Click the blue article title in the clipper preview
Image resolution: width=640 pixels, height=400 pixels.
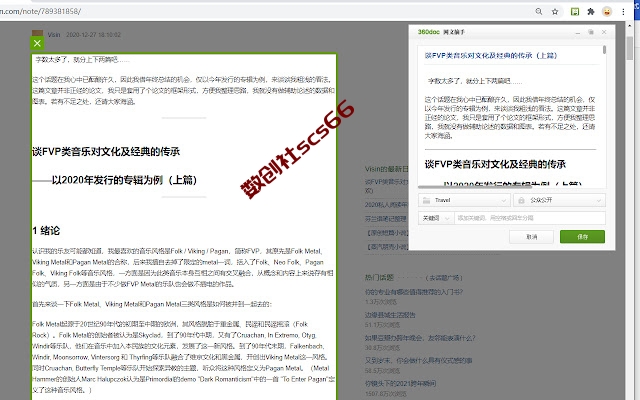pos(491,55)
